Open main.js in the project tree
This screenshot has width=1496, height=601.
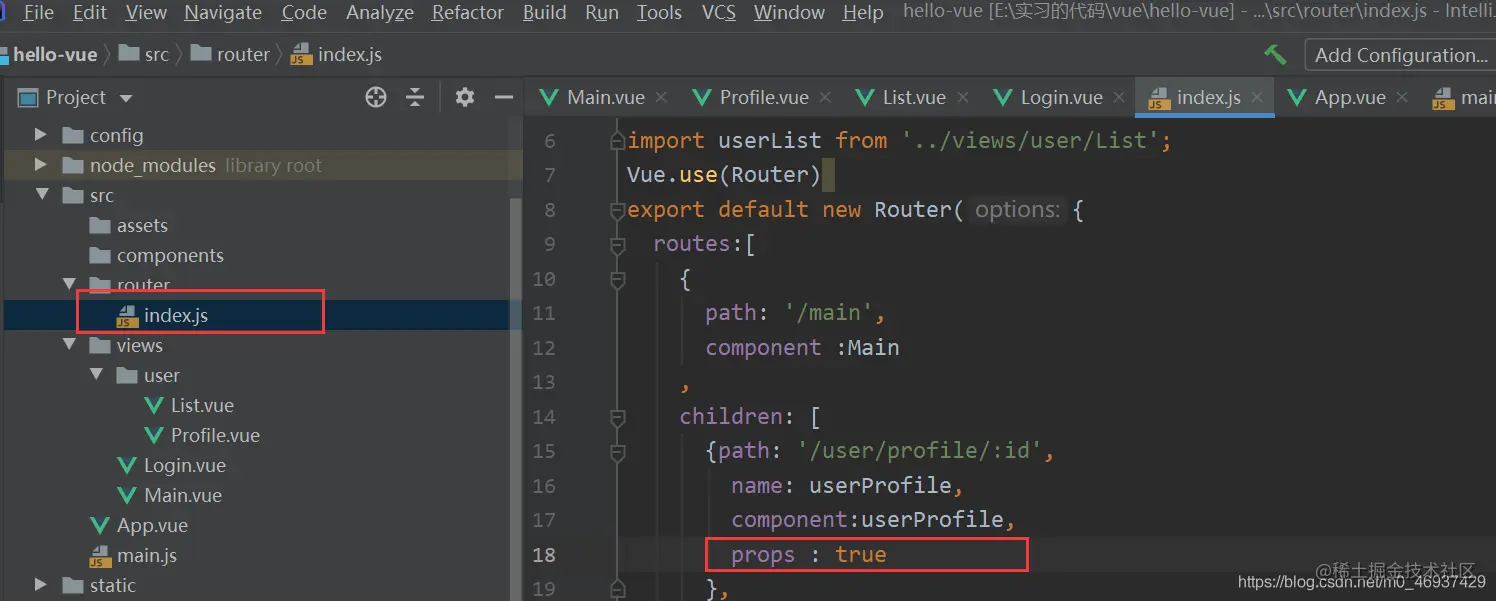[x=133, y=555]
